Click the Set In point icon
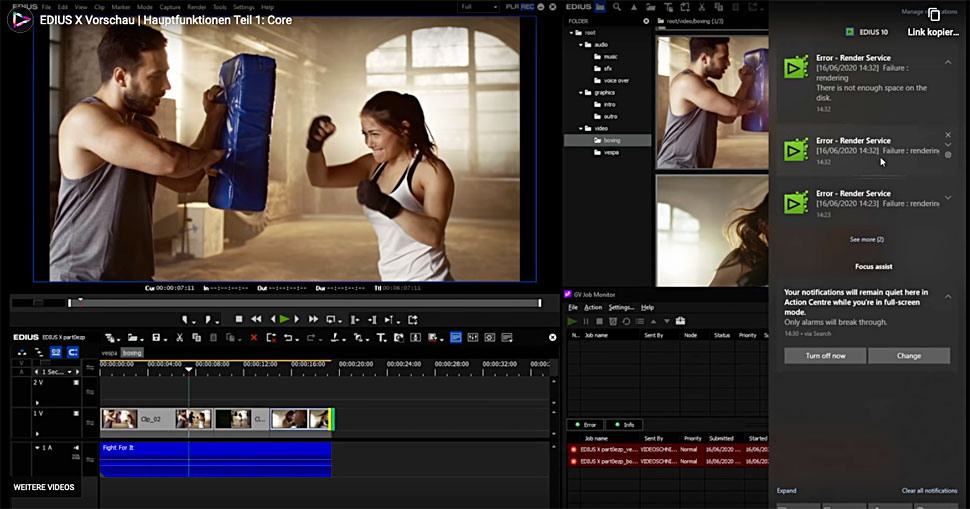 pos(185,319)
